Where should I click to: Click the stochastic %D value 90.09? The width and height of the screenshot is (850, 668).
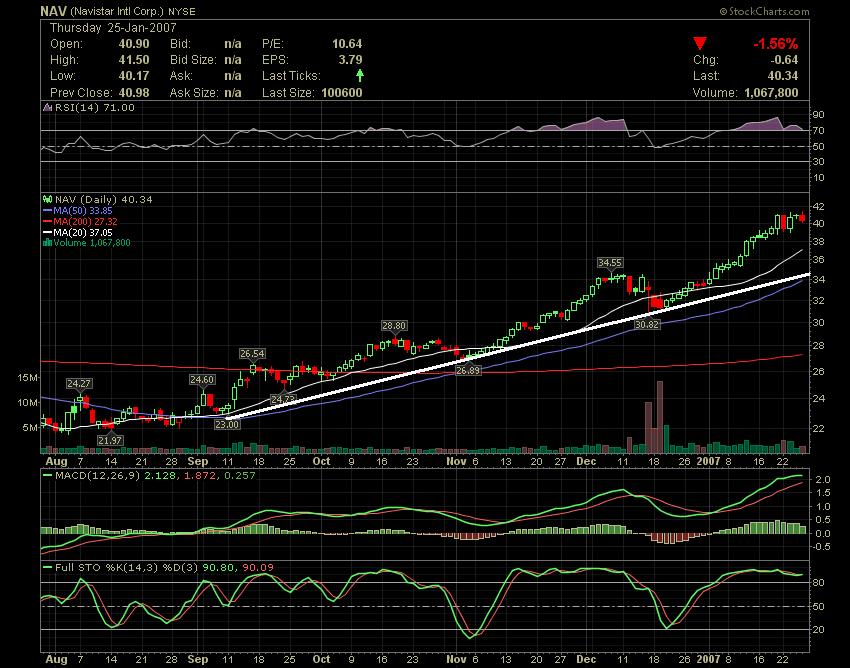(258, 568)
